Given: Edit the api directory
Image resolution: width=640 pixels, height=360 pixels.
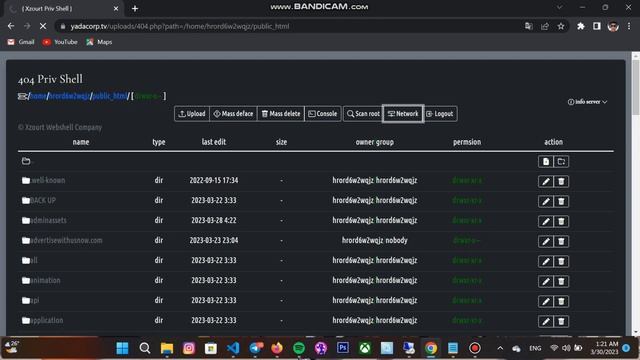Looking at the screenshot, I should pyautogui.click(x=546, y=302).
